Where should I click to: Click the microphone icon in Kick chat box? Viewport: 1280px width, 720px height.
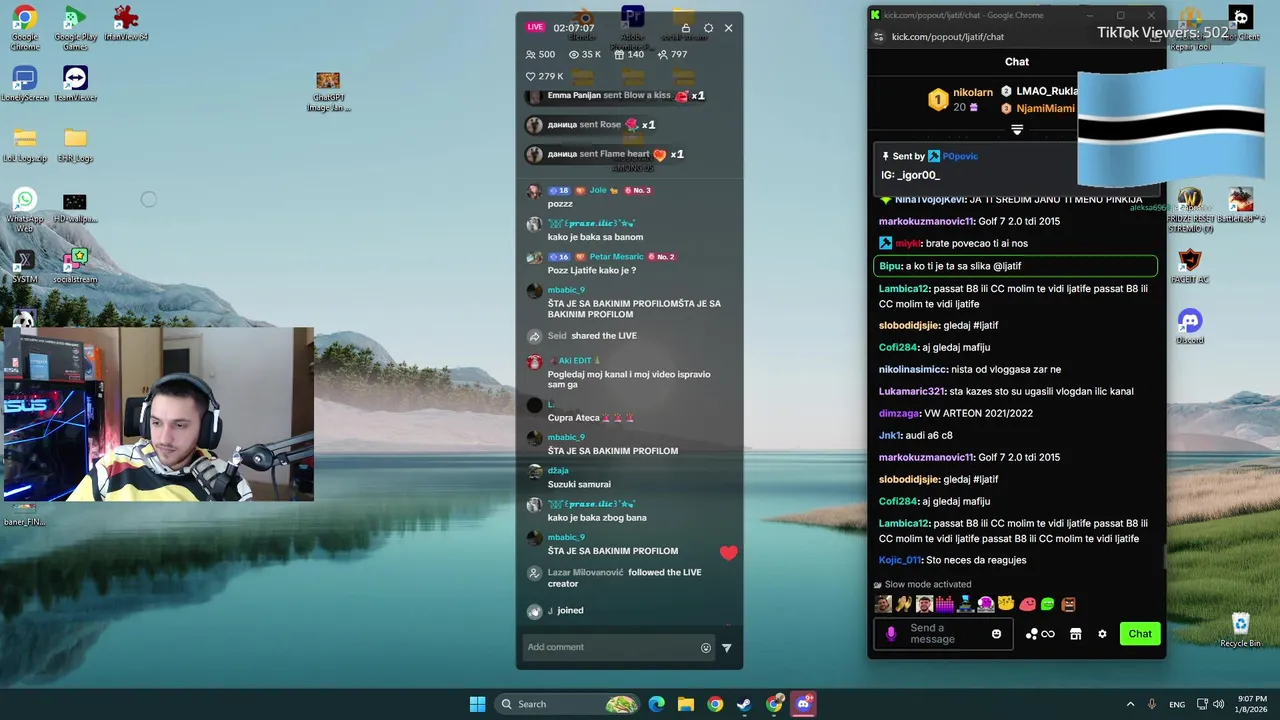[891, 634]
